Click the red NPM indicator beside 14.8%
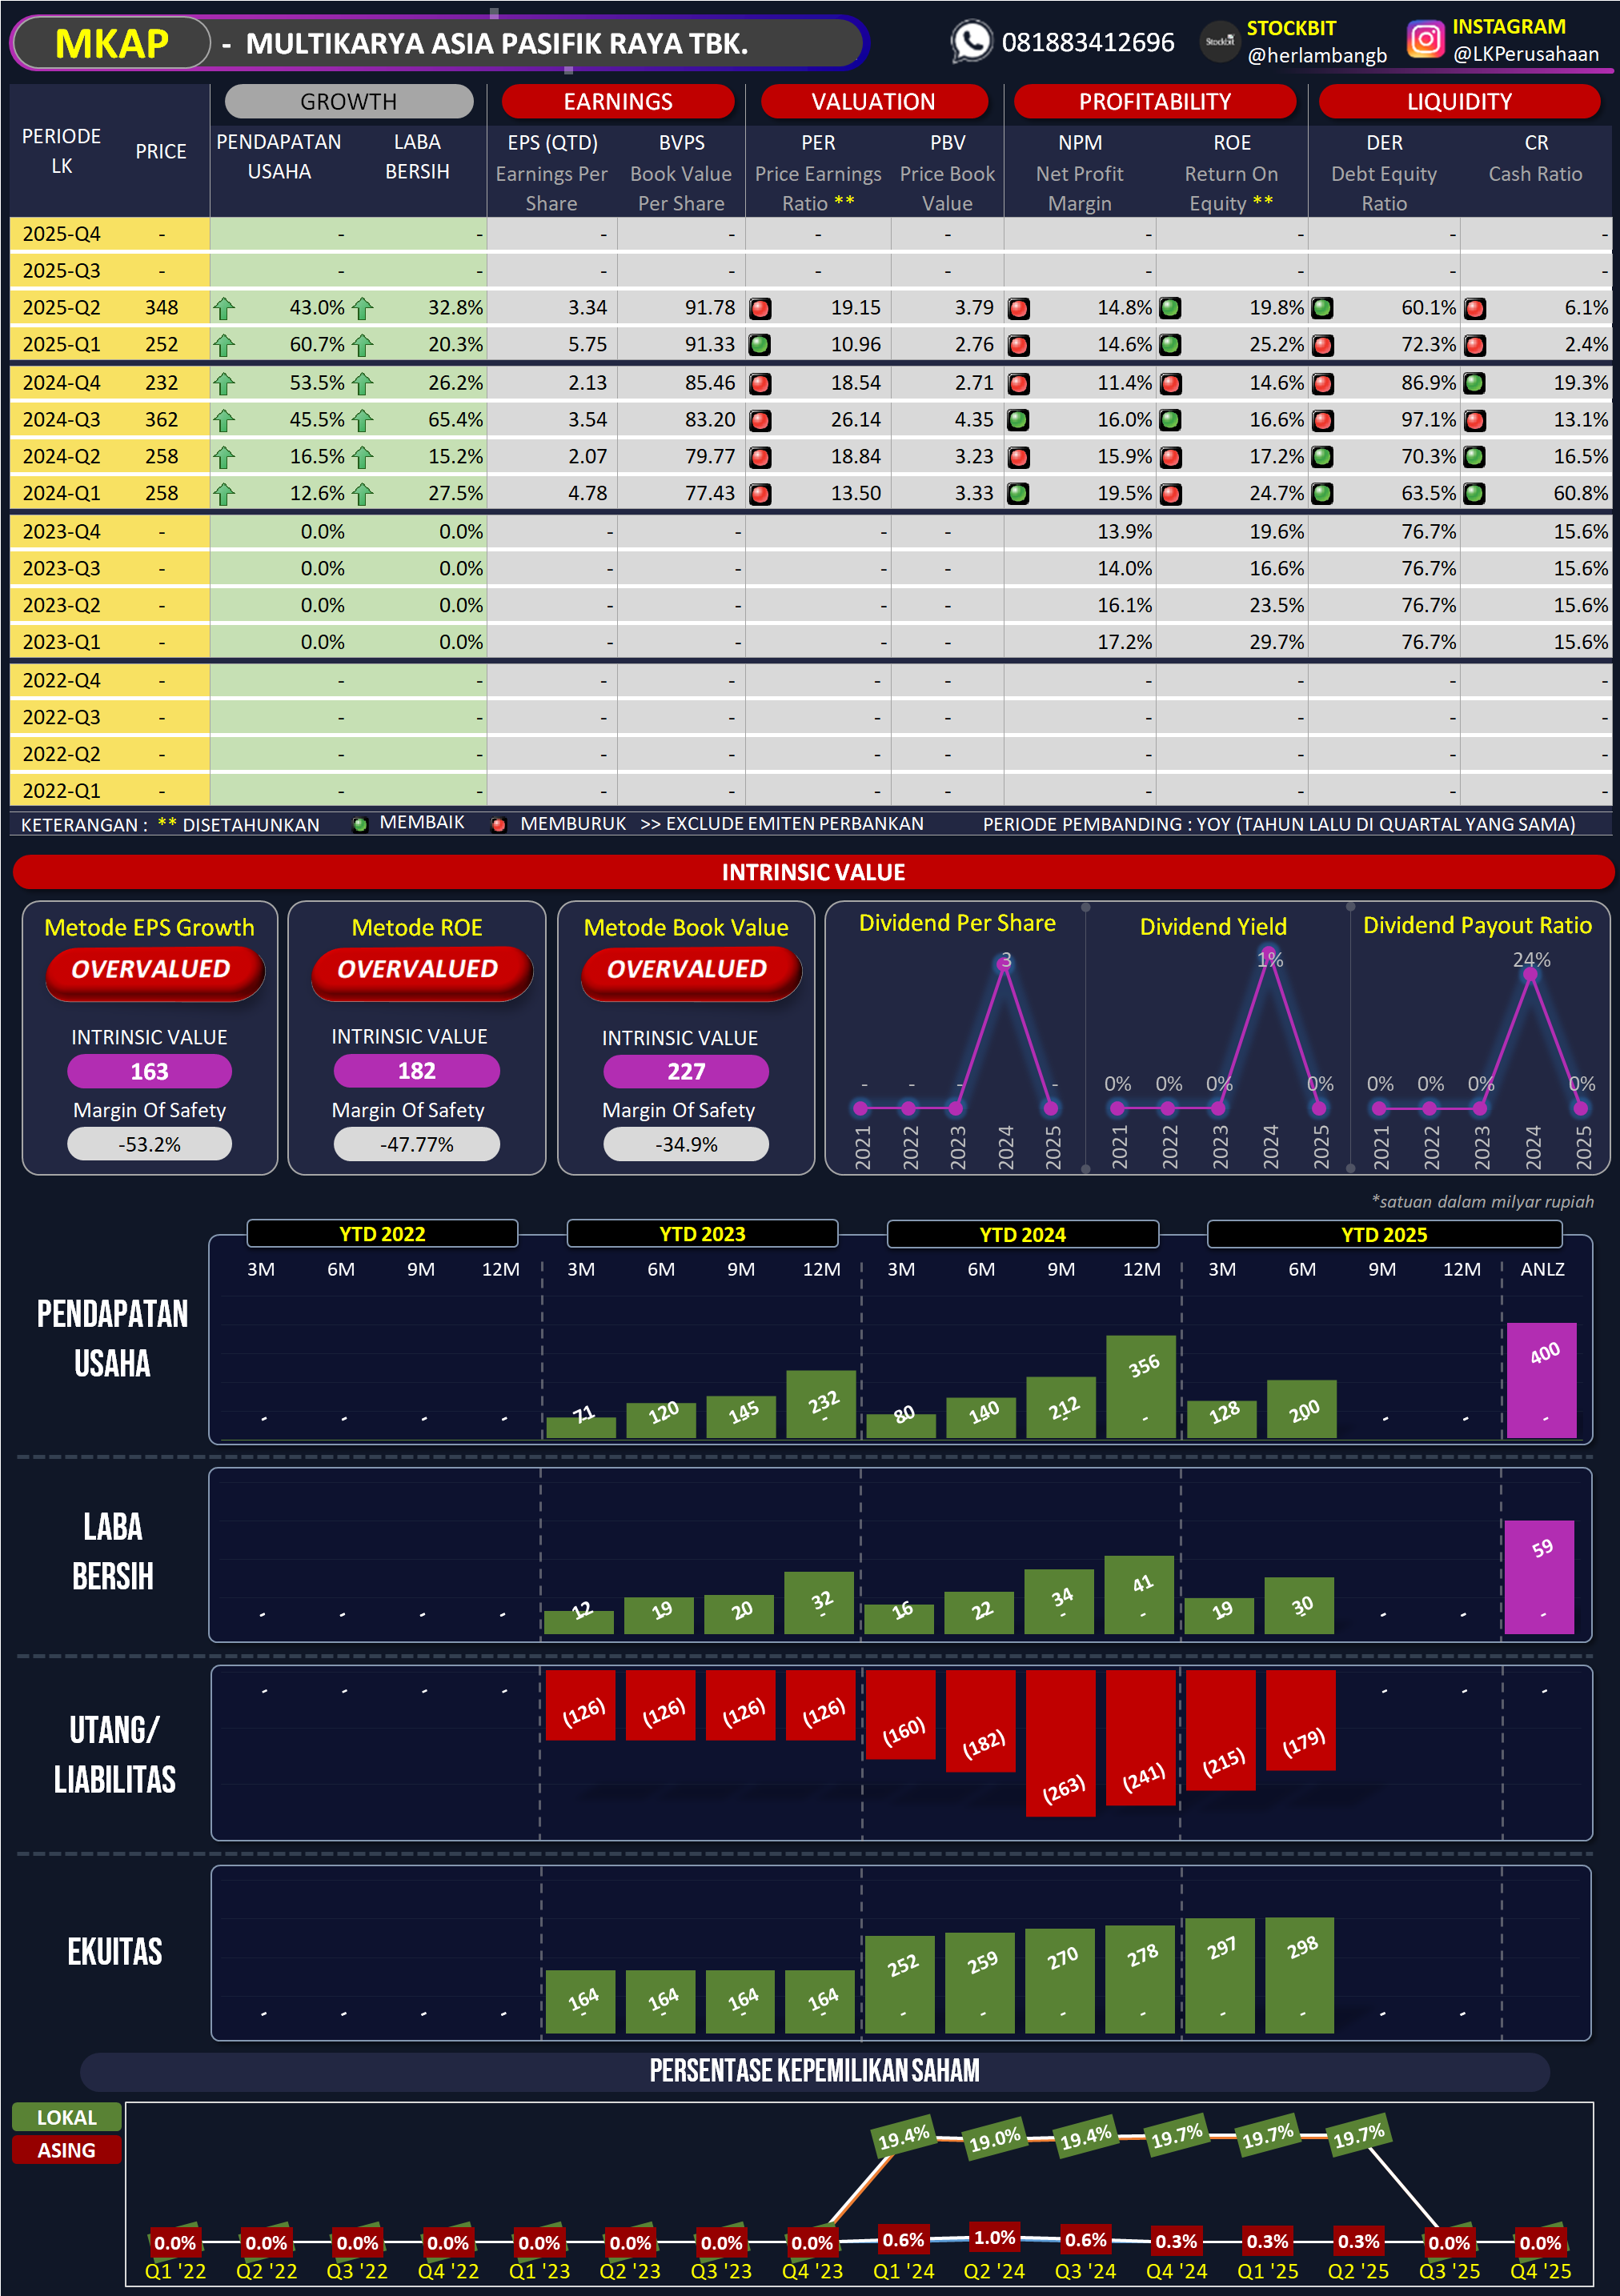 (x=1018, y=308)
